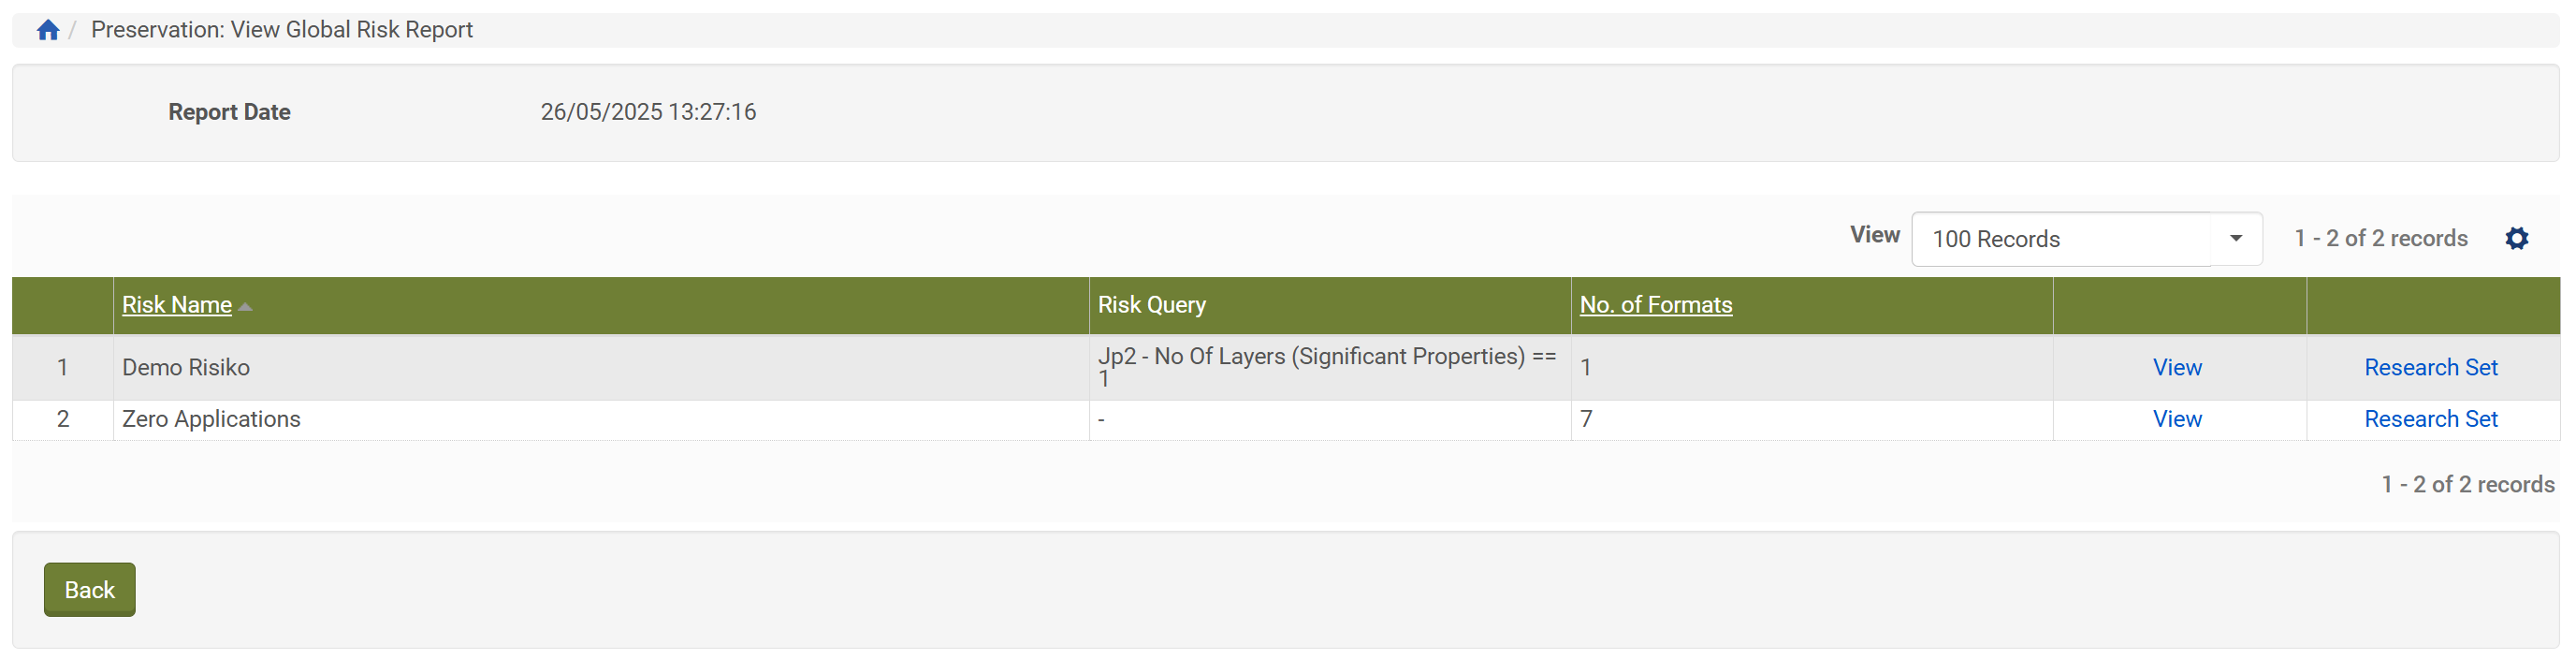The image size is (2576, 659).
Task: Click Research Set for Zero Applications
Action: click(x=2431, y=419)
